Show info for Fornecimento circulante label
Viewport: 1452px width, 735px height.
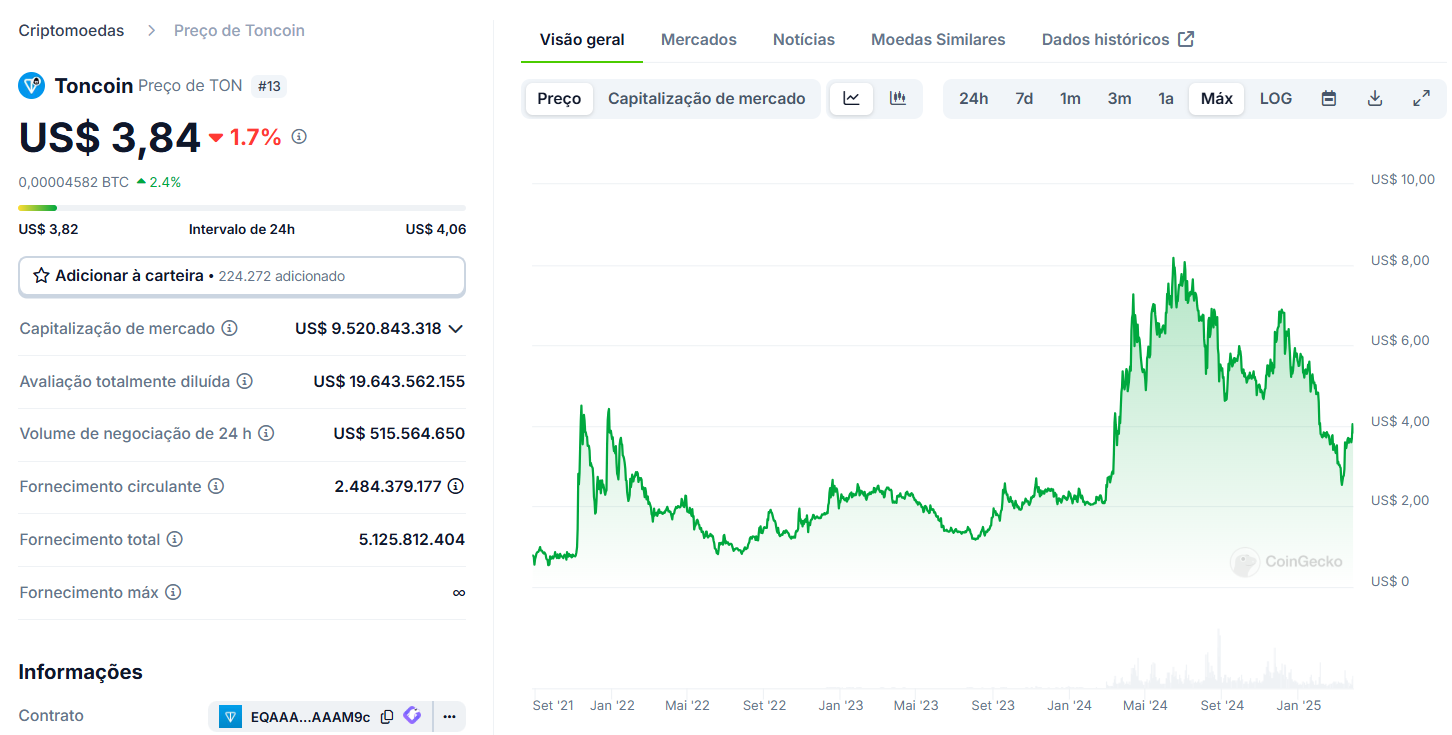click(216, 486)
